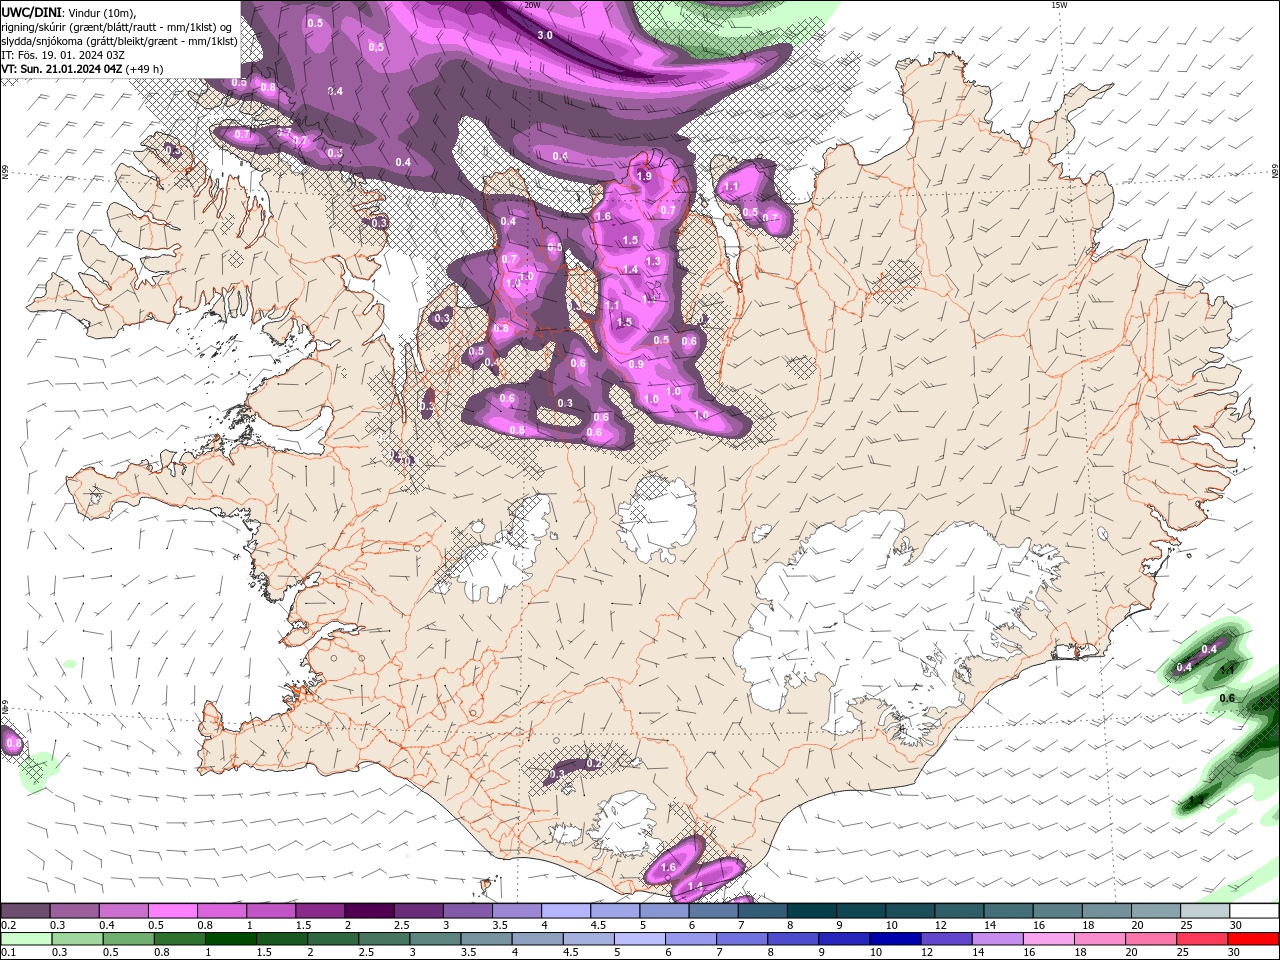Click the '15W' longitude label
This screenshot has width=1280, height=960.
click(x=1059, y=5)
